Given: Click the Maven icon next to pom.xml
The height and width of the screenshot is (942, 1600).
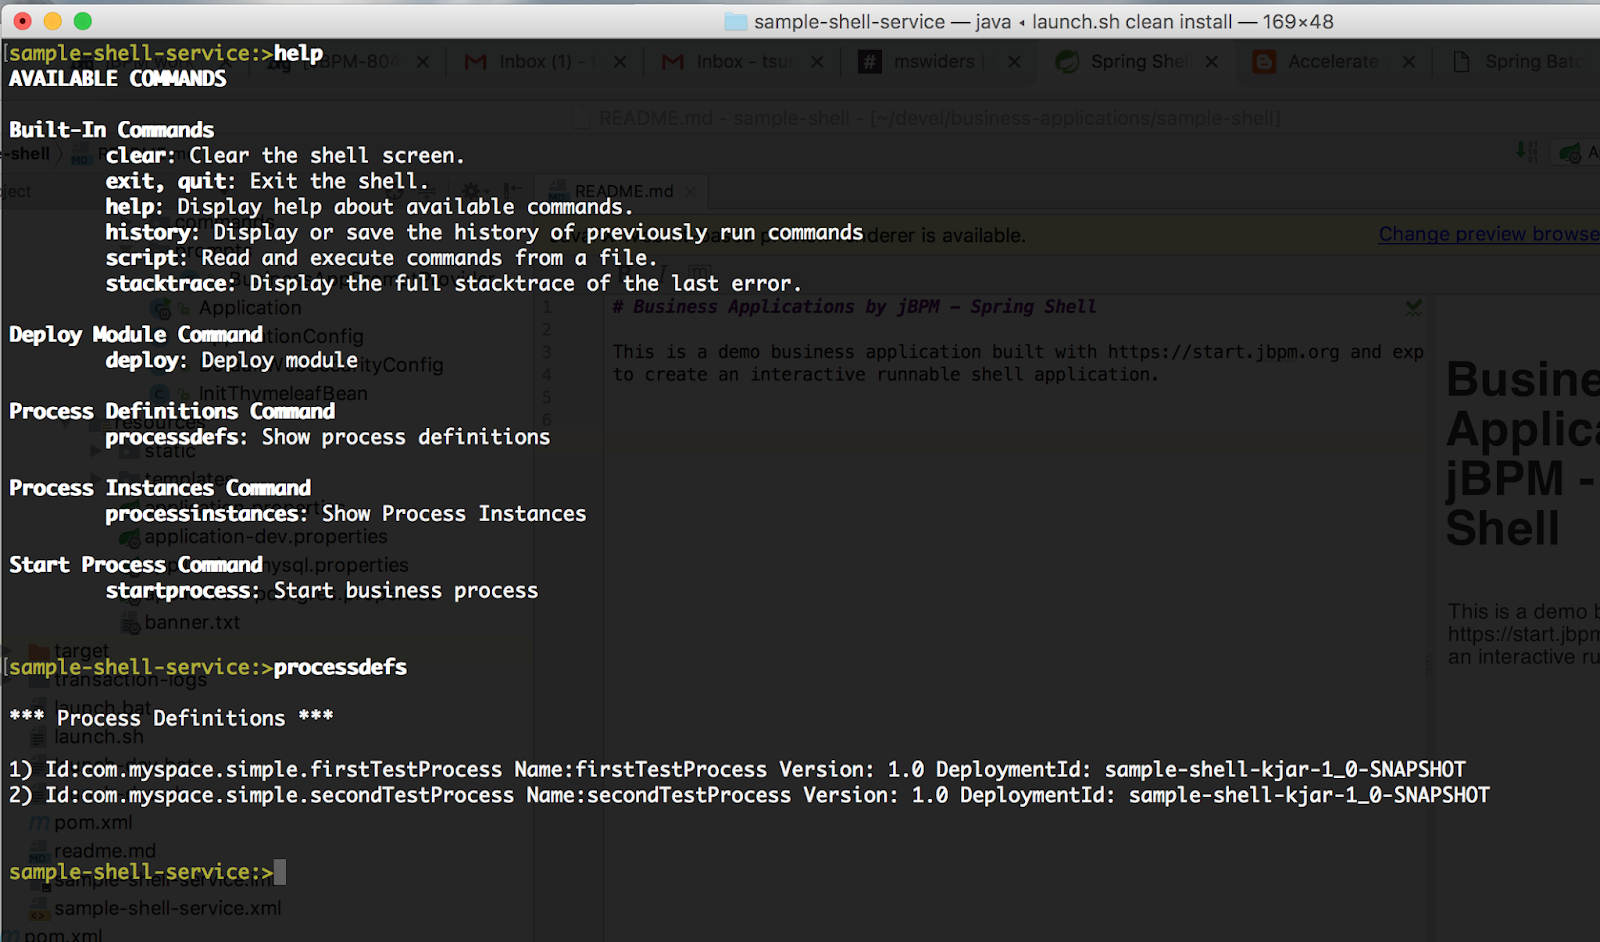Looking at the screenshot, I should pos(38,822).
